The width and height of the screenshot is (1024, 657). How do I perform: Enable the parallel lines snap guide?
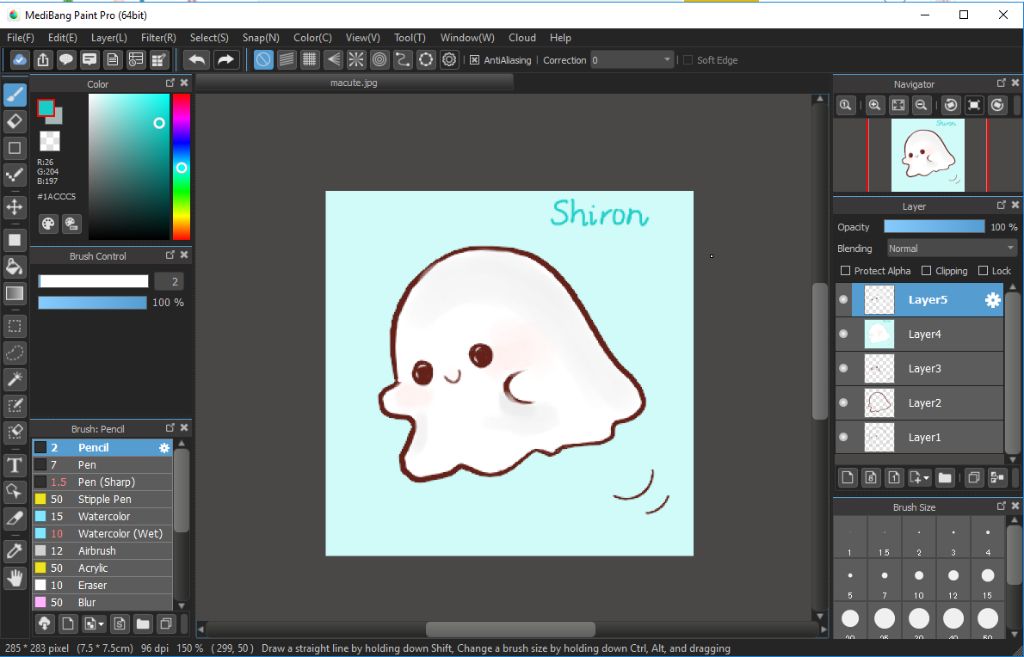[x=287, y=60]
